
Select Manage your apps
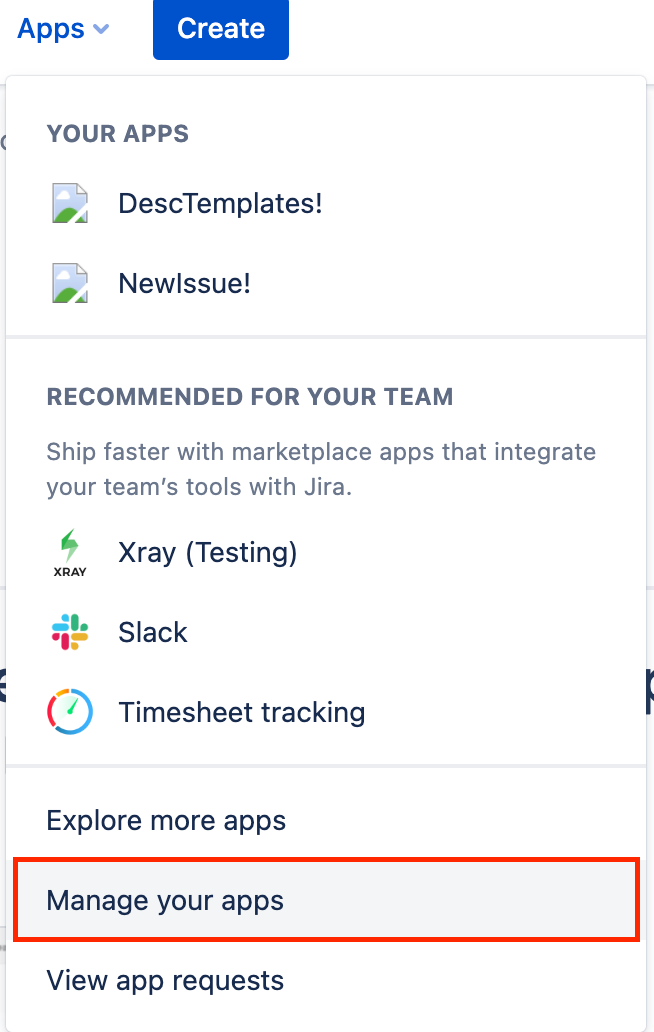click(165, 901)
